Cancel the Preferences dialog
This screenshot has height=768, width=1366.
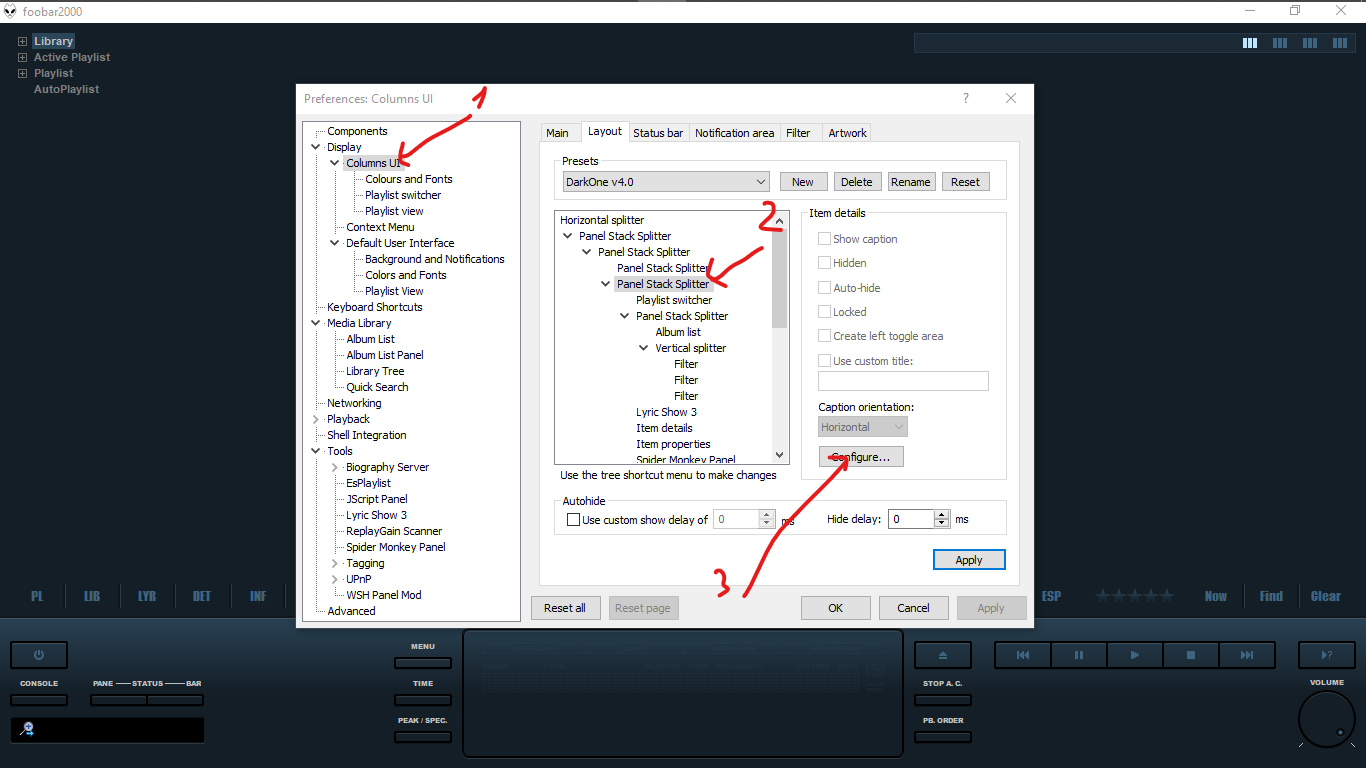pyautogui.click(x=913, y=608)
